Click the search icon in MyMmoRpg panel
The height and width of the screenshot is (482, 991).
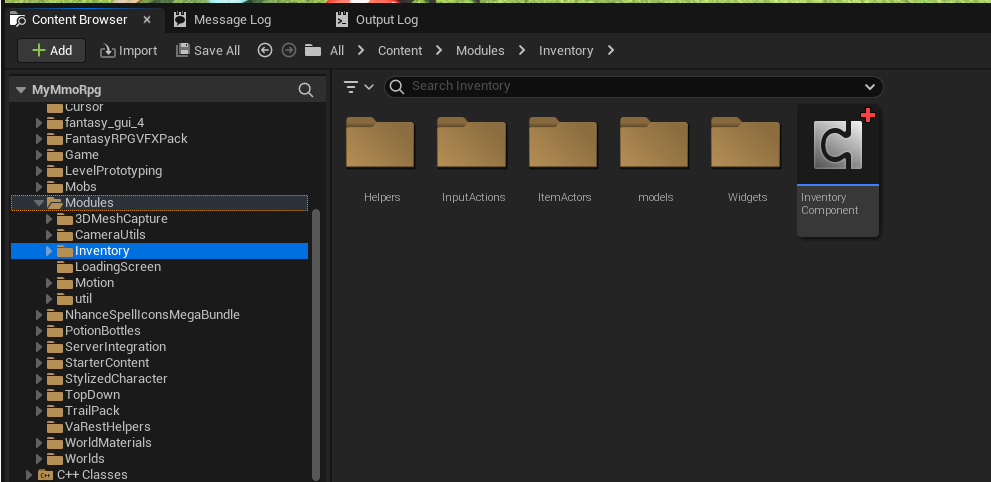(x=306, y=90)
